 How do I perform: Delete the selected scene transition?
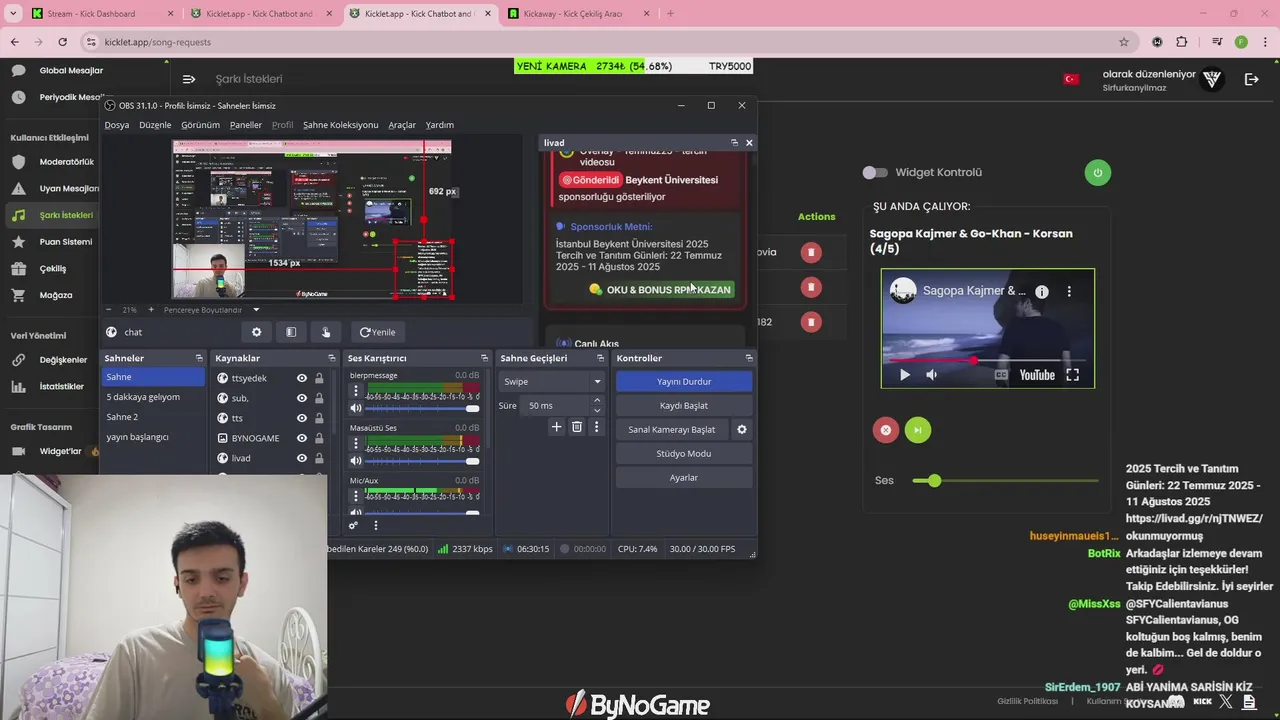pos(577,427)
